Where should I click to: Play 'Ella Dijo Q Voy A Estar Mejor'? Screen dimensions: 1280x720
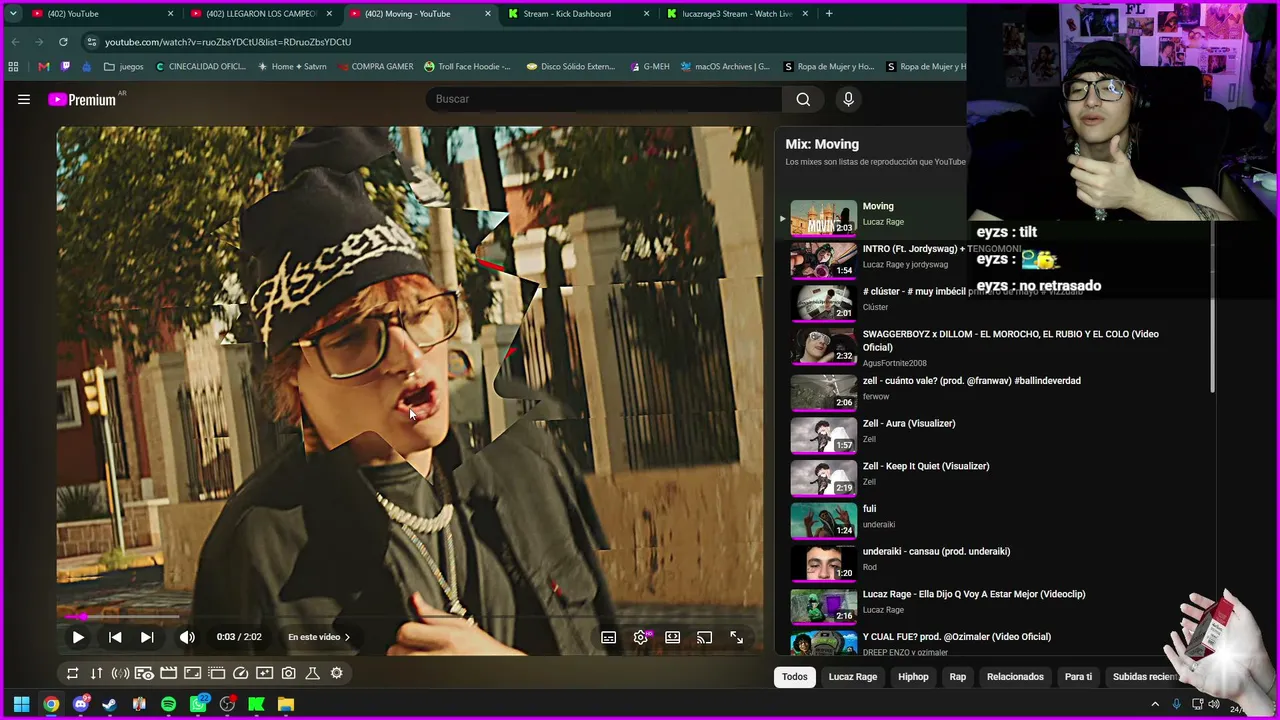[x=974, y=594]
